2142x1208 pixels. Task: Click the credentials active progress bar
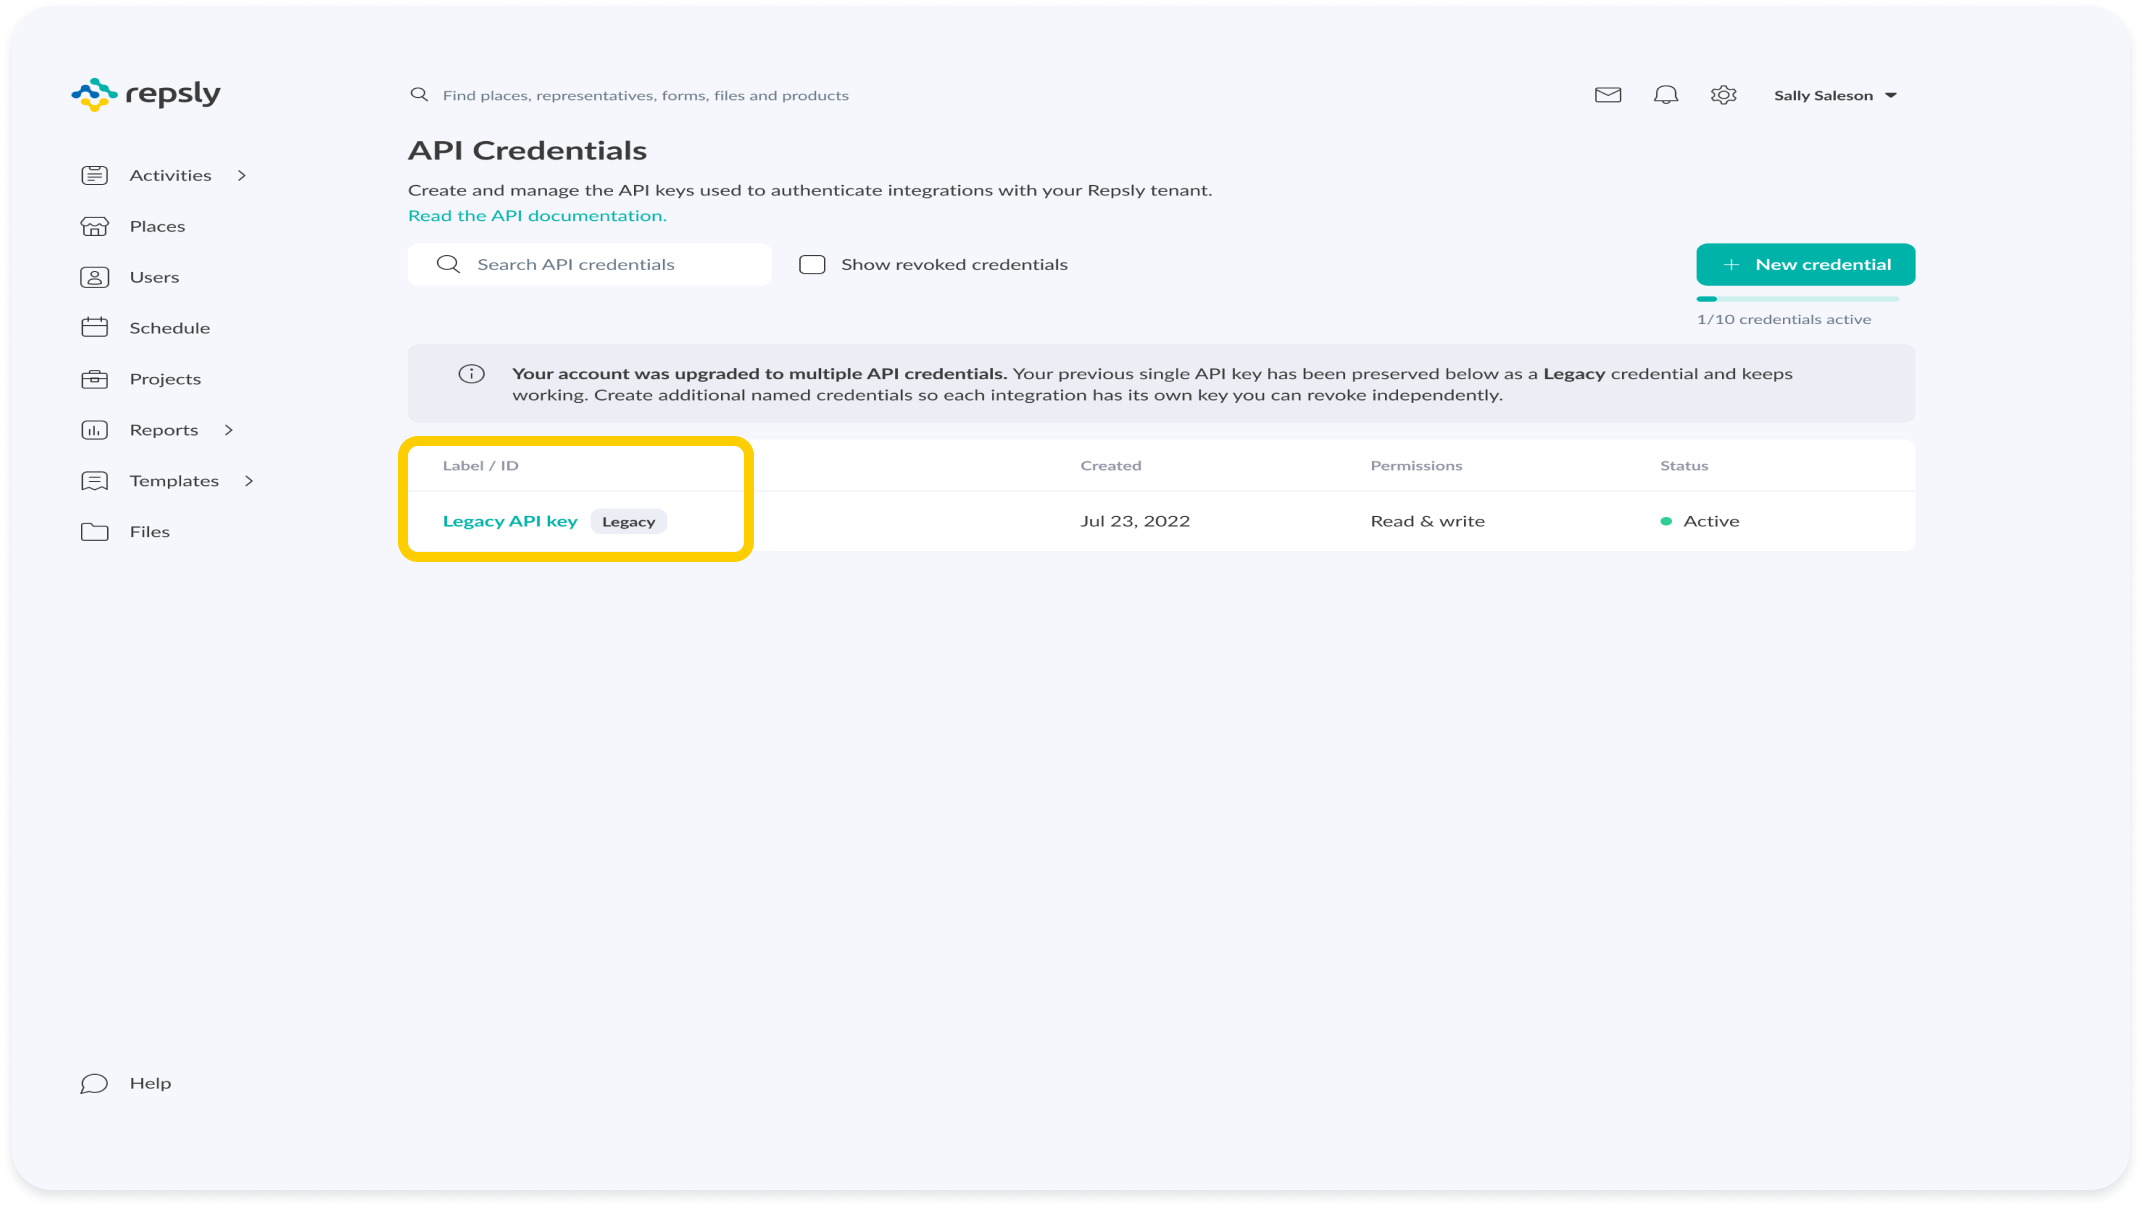pyautogui.click(x=1797, y=299)
